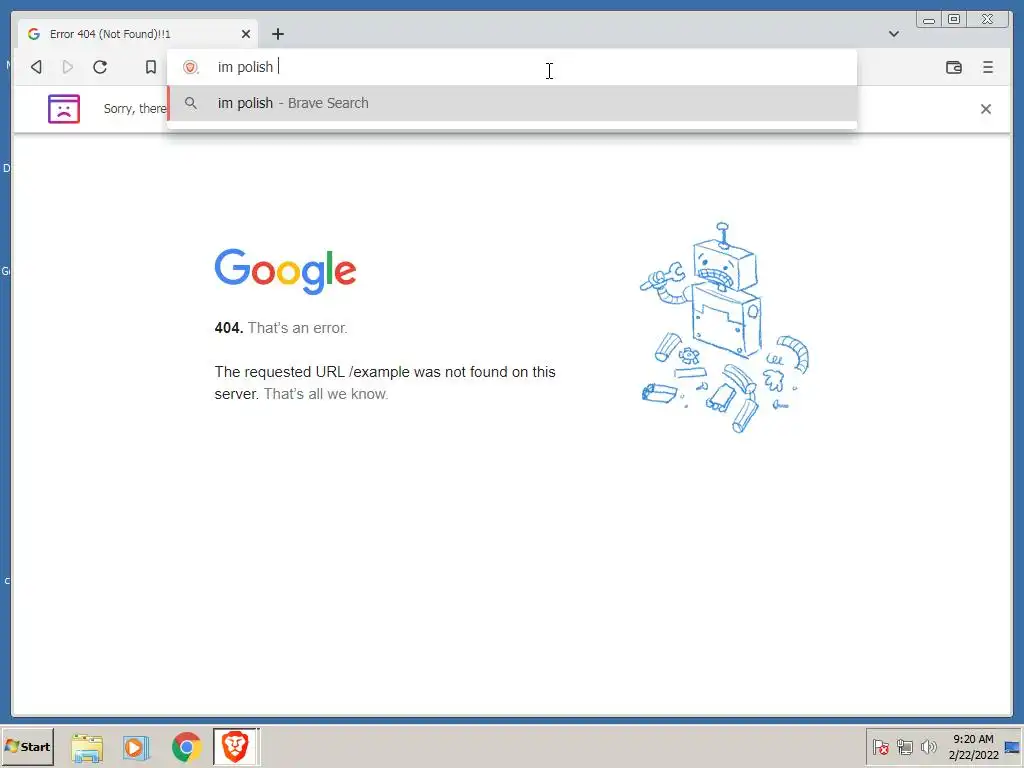The height and width of the screenshot is (768, 1024).
Task: Open a new tab with plus button
Action: (x=278, y=34)
